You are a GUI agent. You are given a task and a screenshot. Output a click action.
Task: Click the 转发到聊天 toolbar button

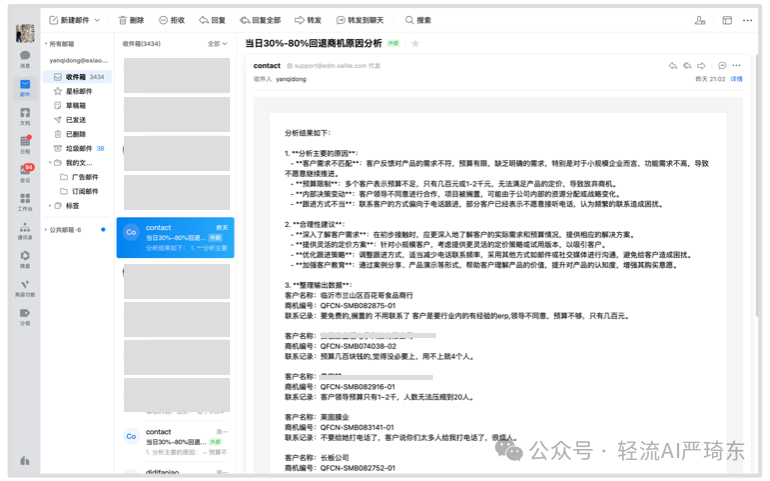[360, 20]
